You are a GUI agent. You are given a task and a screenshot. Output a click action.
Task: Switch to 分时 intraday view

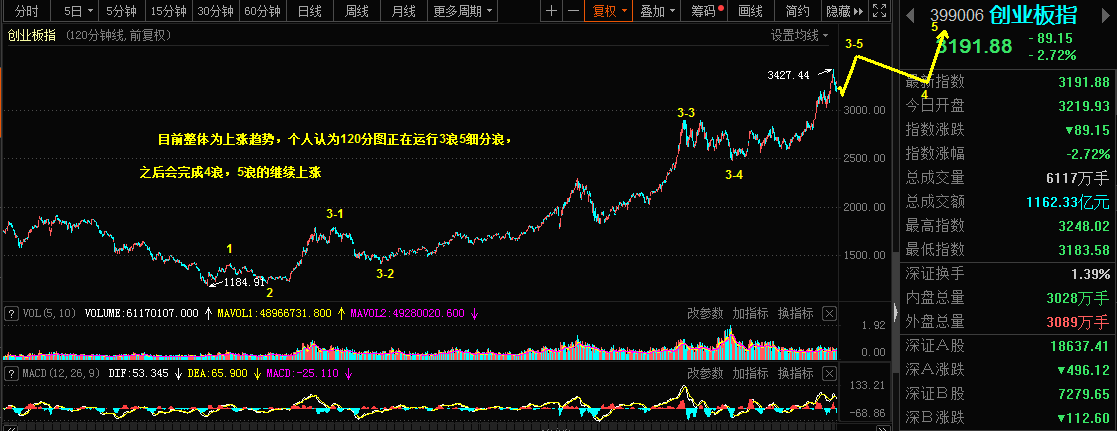26,11
